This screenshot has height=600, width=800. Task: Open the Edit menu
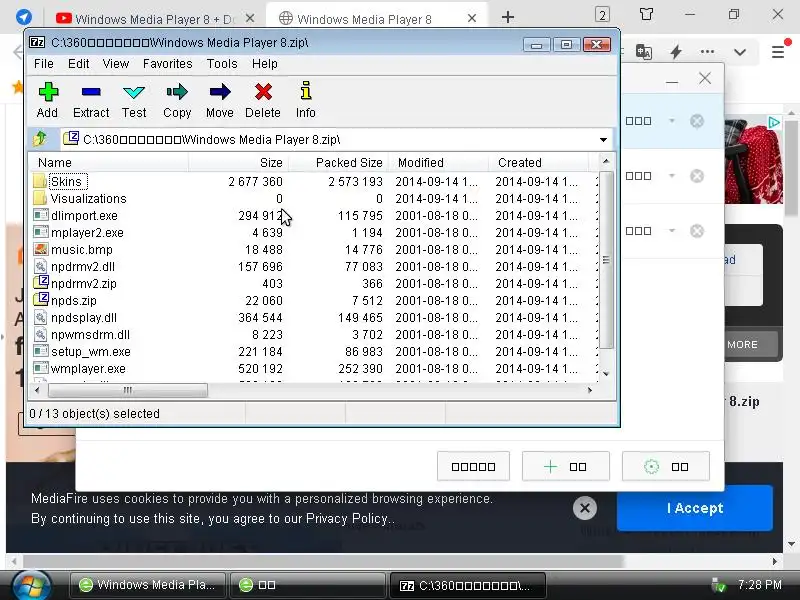pyautogui.click(x=79, y=64)
